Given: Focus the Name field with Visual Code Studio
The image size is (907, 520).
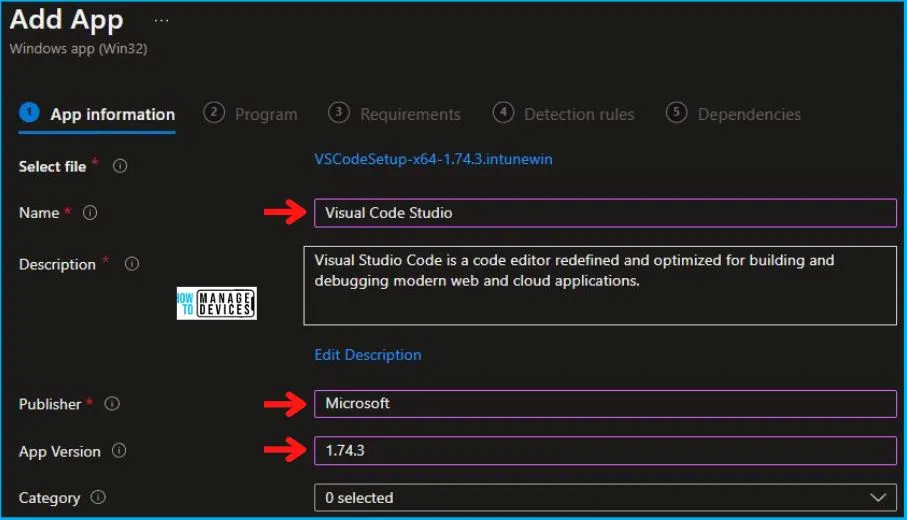Looking at the screenshot, I should 605,213.
